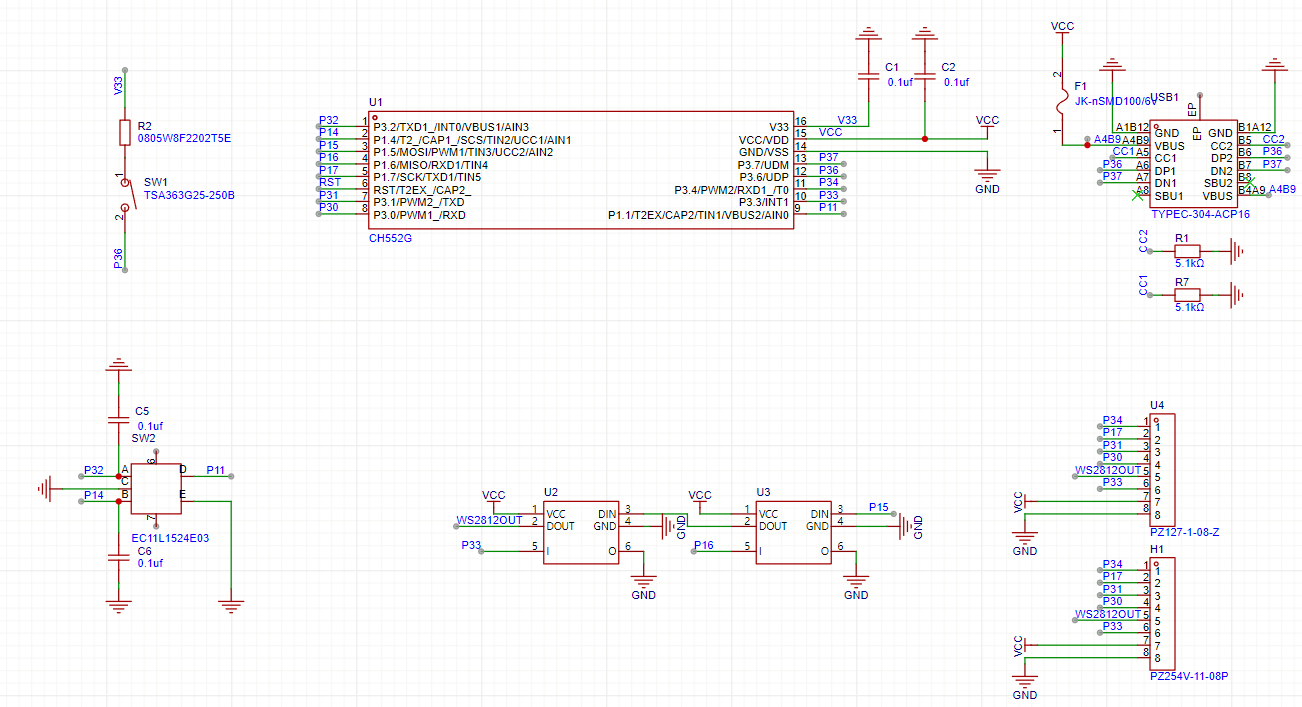The height and width of the screenshot is (707, 1302).
Task: Select the CH552G microcontroller U1 body
Action: coord(582,170)
